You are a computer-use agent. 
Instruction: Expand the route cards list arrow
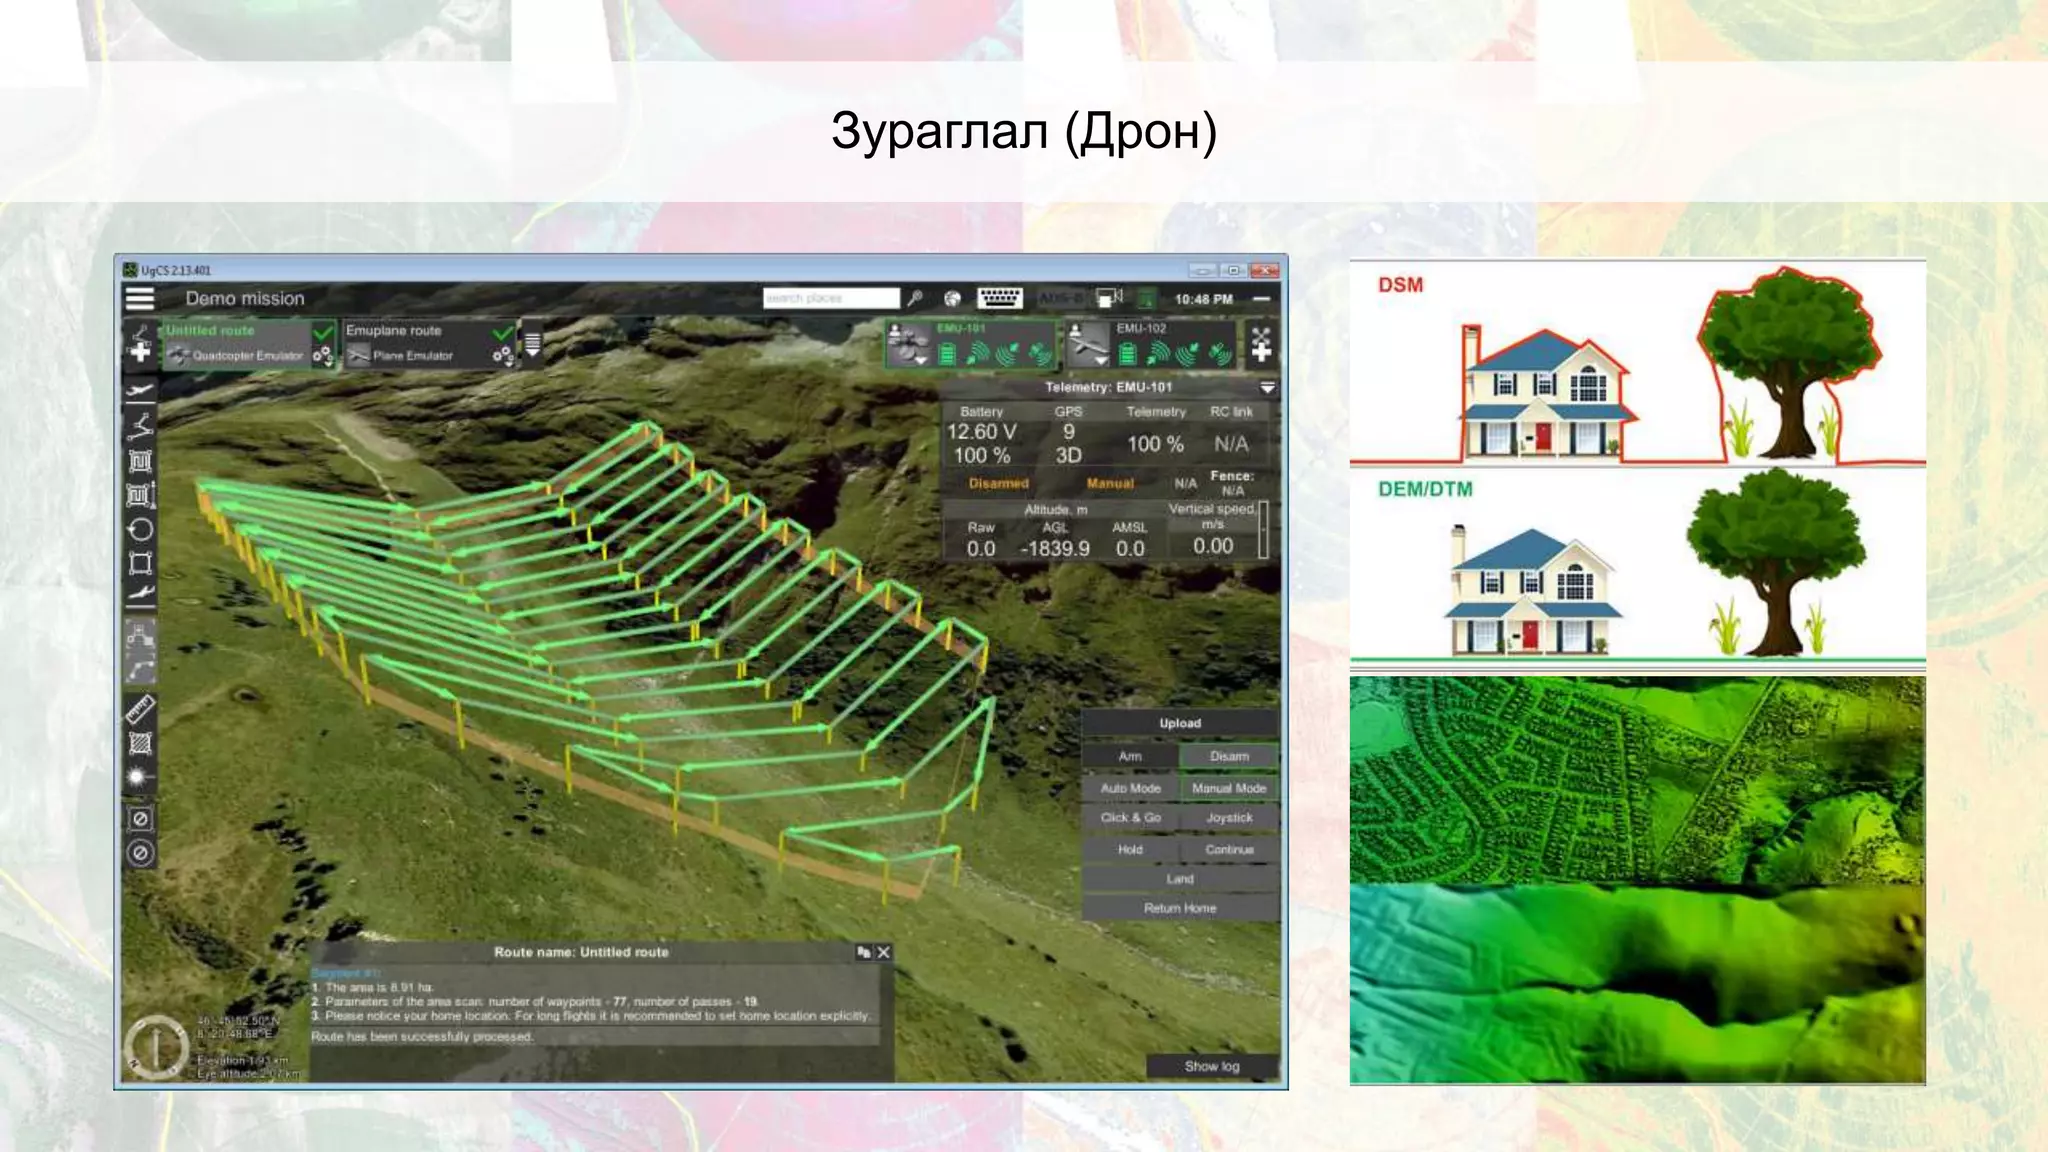[533, 345]
